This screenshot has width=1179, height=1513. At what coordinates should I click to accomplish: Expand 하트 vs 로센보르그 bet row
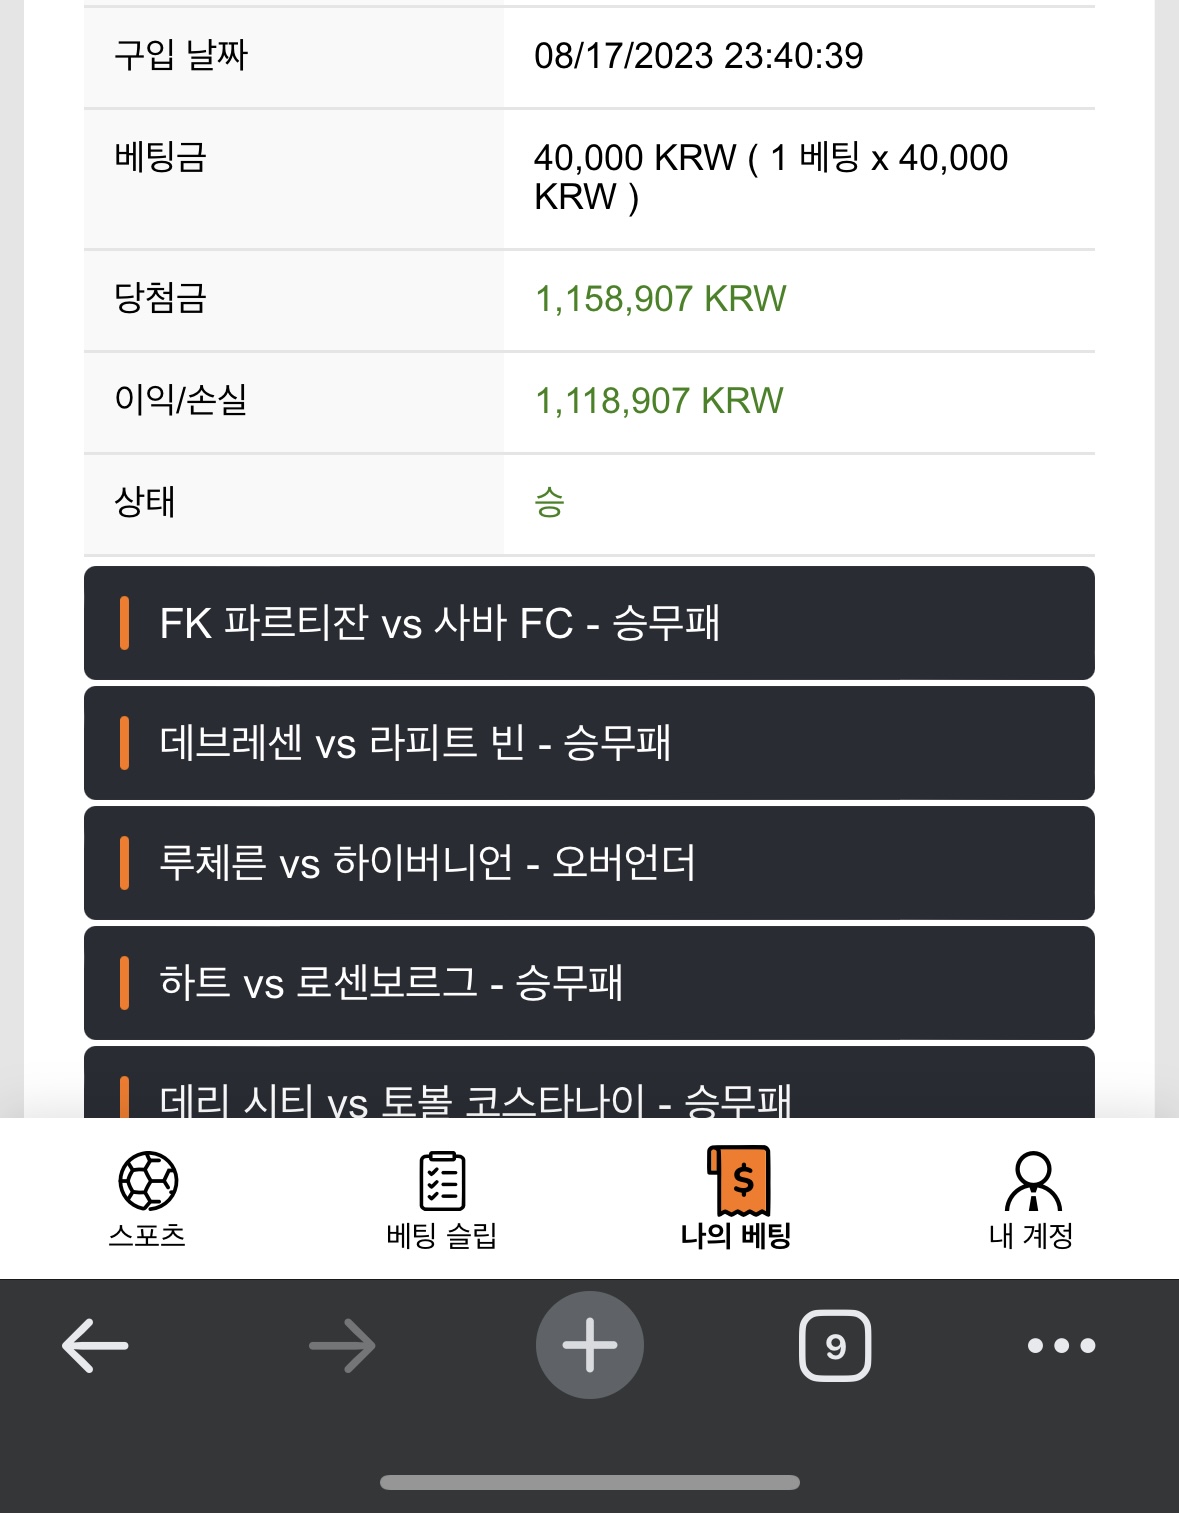click(589, 983)
